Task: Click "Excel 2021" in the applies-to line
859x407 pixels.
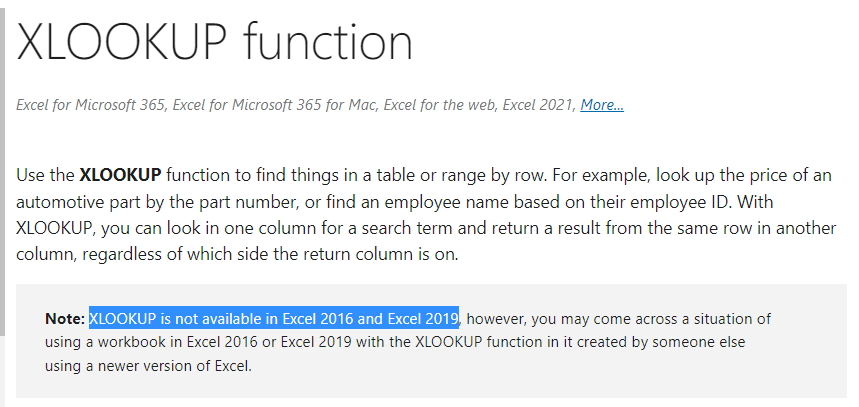Action: (539, 105)
